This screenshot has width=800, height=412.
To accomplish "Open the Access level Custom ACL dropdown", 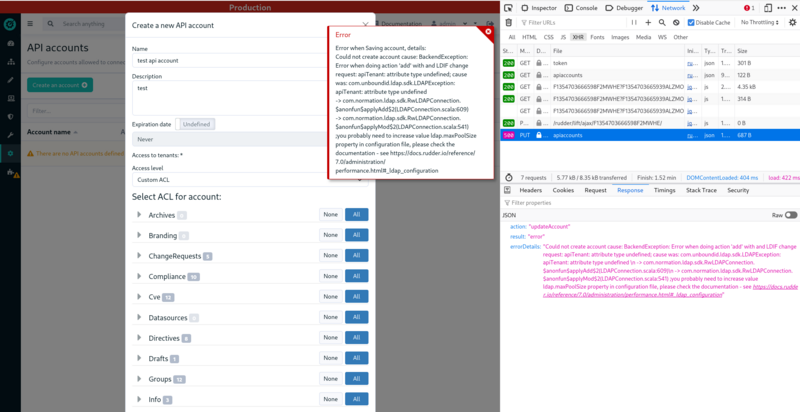I will [250, 179].
